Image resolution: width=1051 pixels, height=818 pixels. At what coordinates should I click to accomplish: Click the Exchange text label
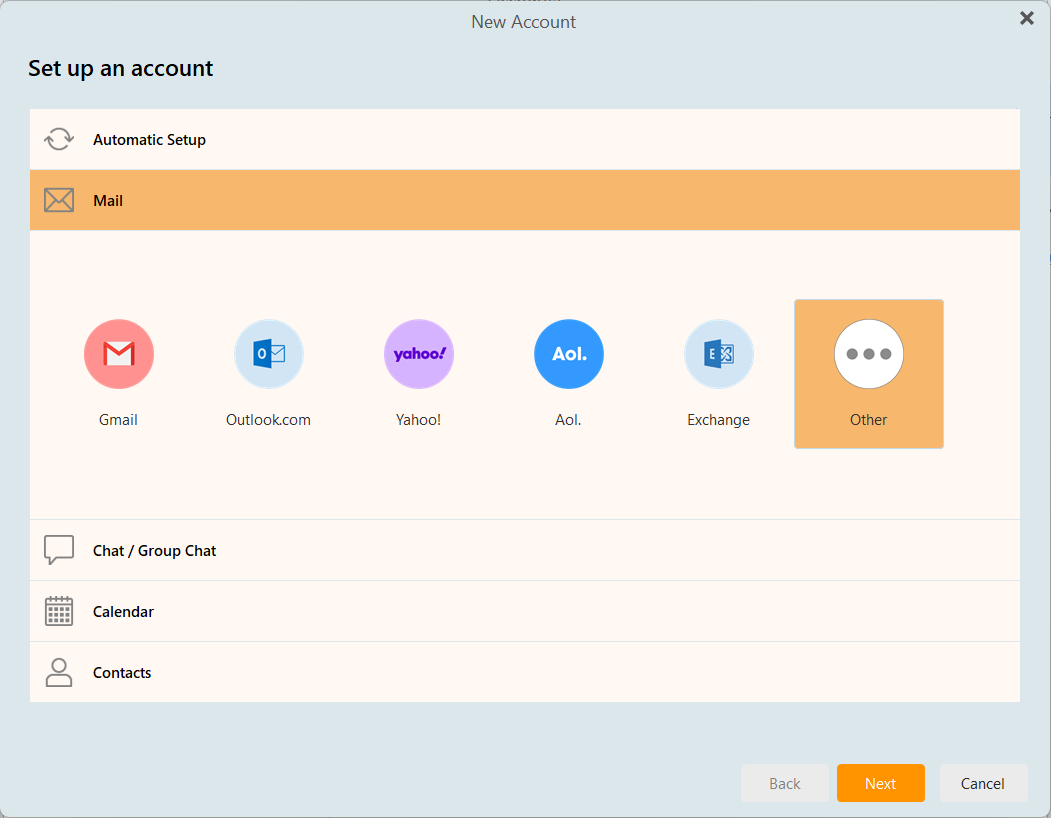[x=719, y=420]
